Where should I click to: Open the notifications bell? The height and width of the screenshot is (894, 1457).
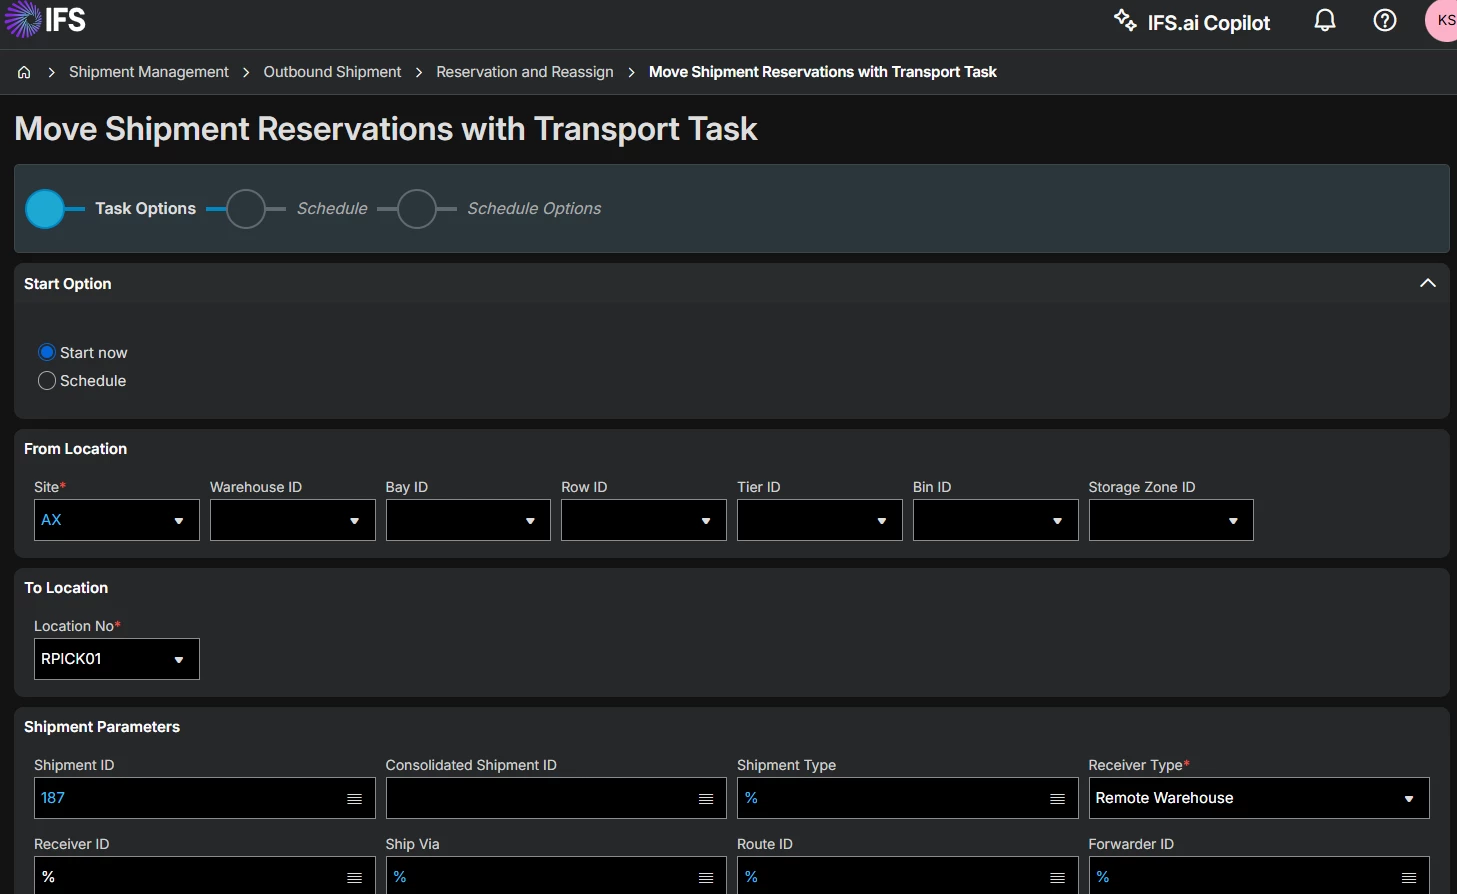click(1324, 21)
